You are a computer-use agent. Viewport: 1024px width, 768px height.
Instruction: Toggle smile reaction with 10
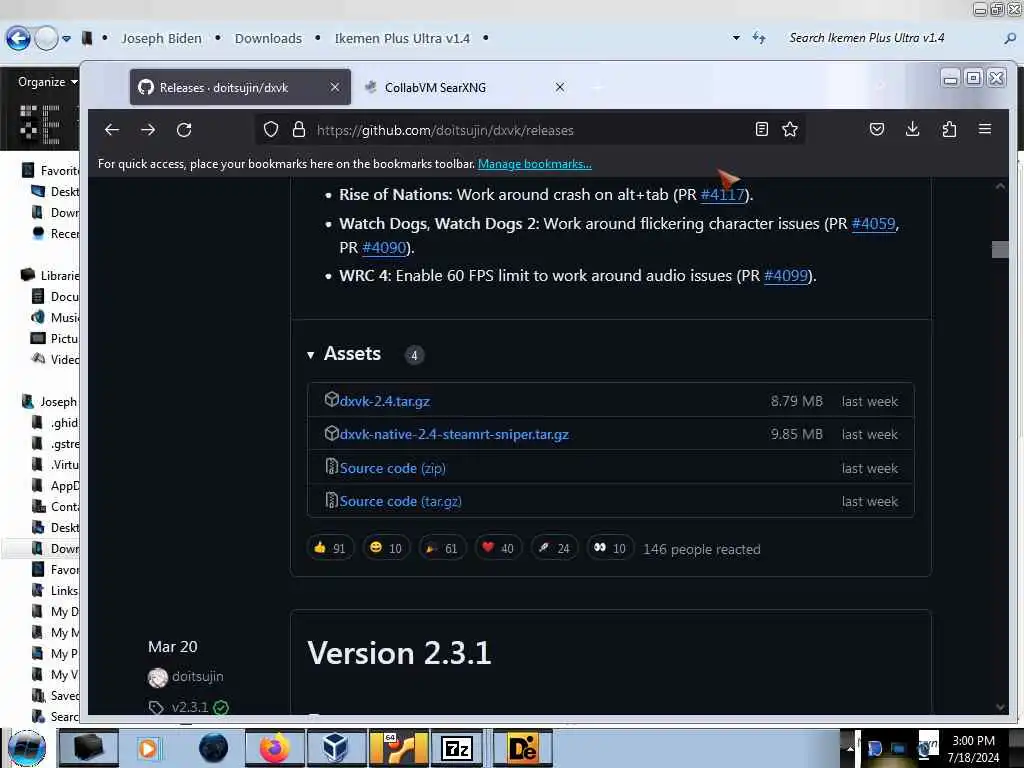[386, 548]
